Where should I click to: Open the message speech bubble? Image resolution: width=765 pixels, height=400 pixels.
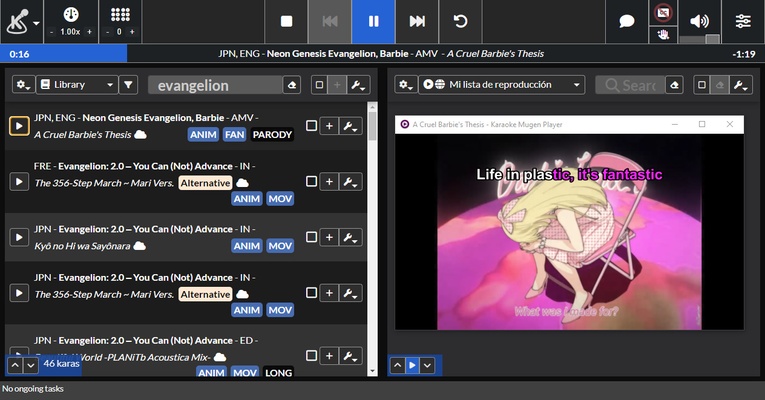click(627, 21)
